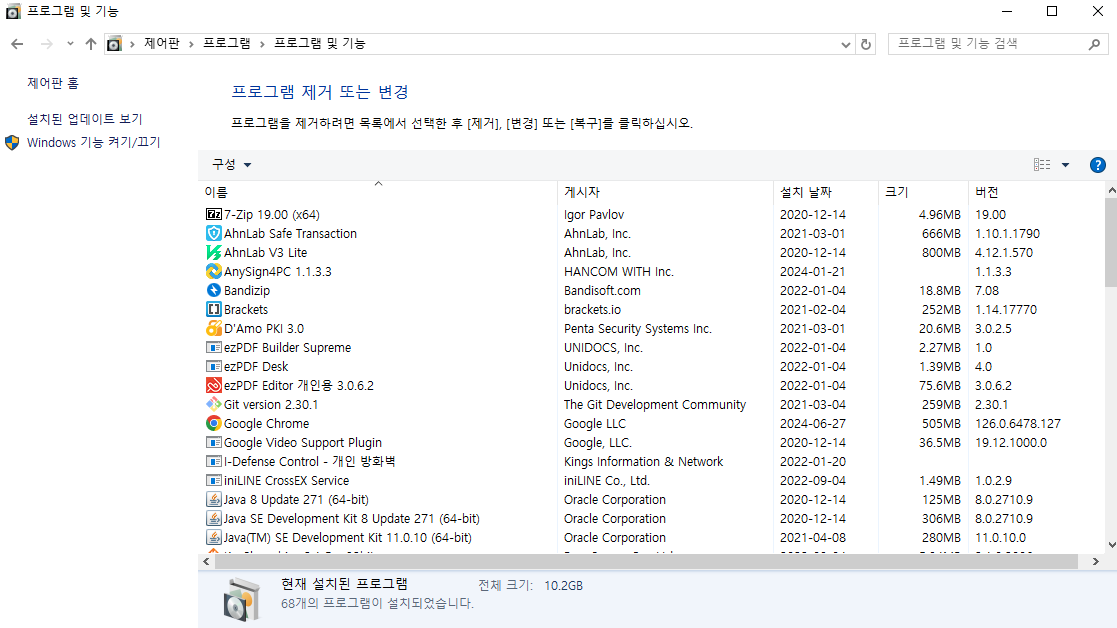
Task: Click the Google Video Support Plugin icon
Action: [213, 442]
